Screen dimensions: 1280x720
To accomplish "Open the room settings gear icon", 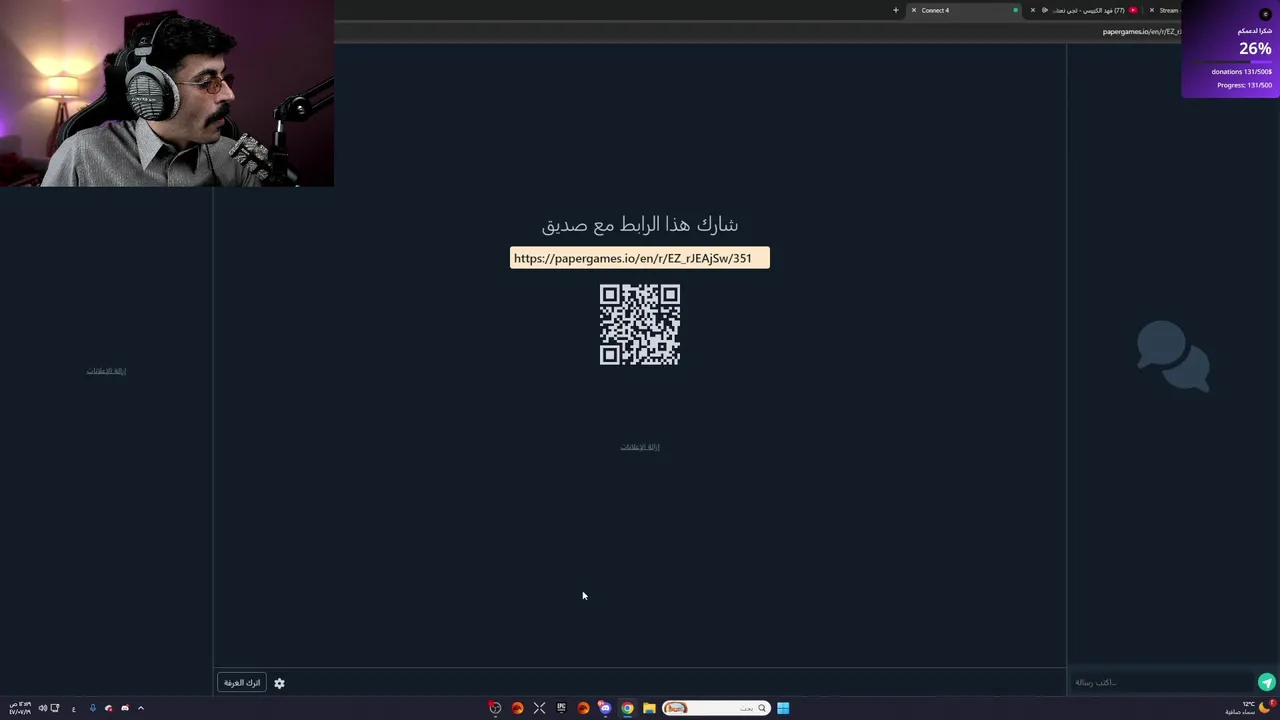I will tap(279, 683).
